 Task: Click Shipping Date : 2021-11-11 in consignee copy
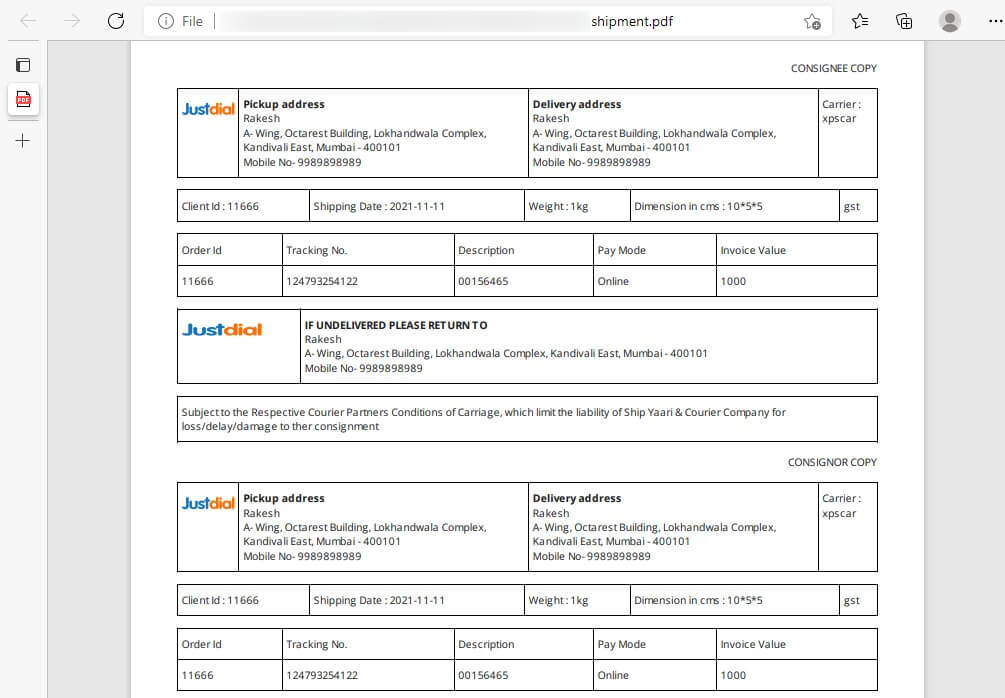(379, 206)
